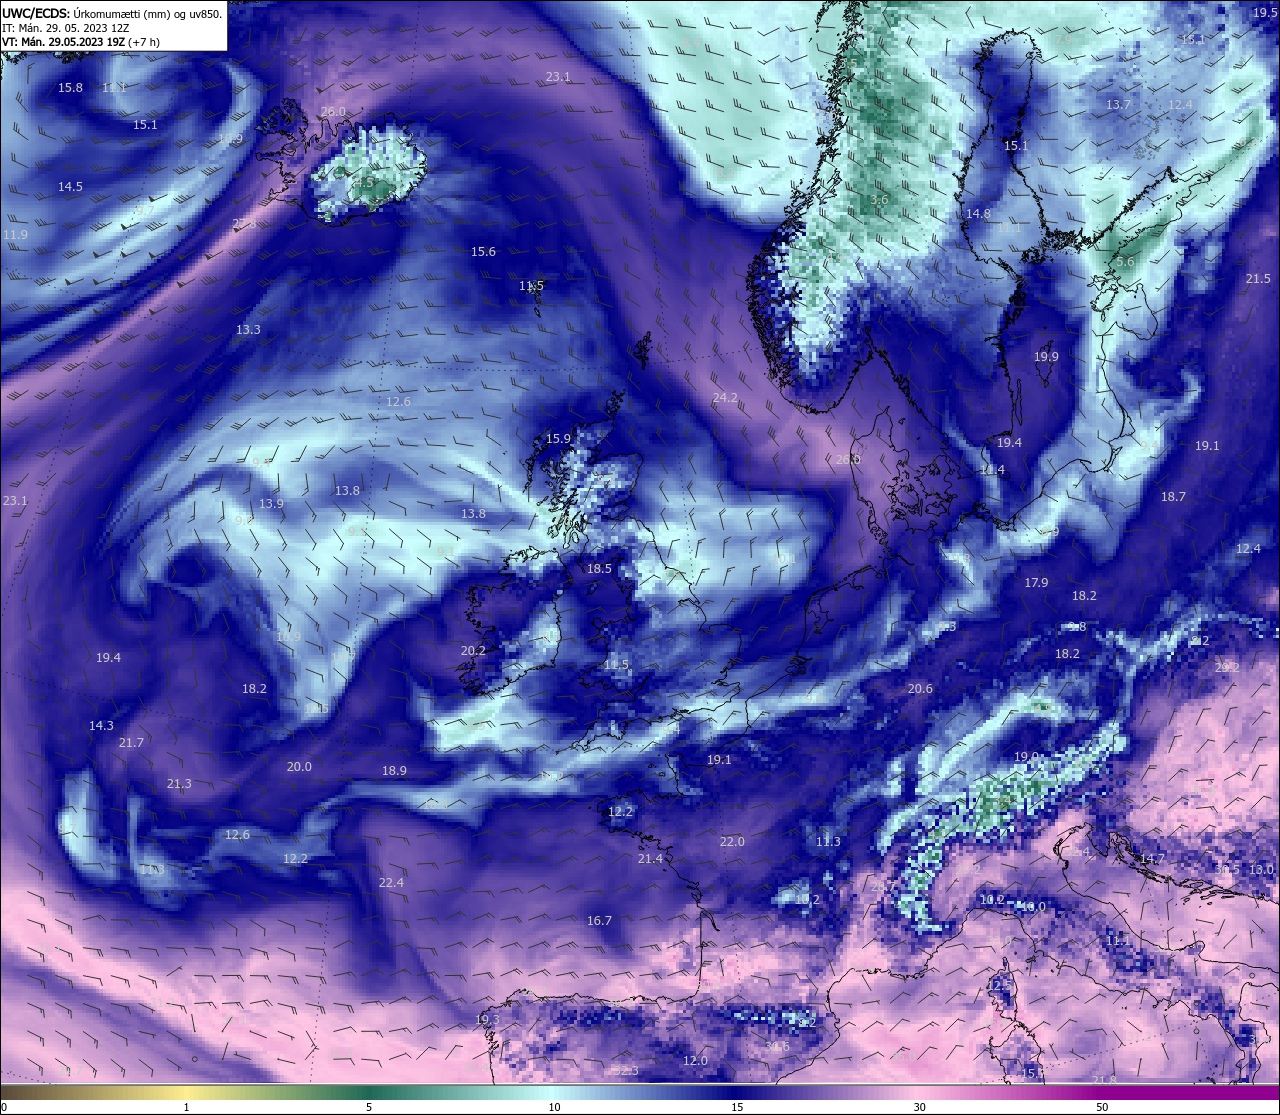Click the '21.5' value on the map

point(1258,279)
